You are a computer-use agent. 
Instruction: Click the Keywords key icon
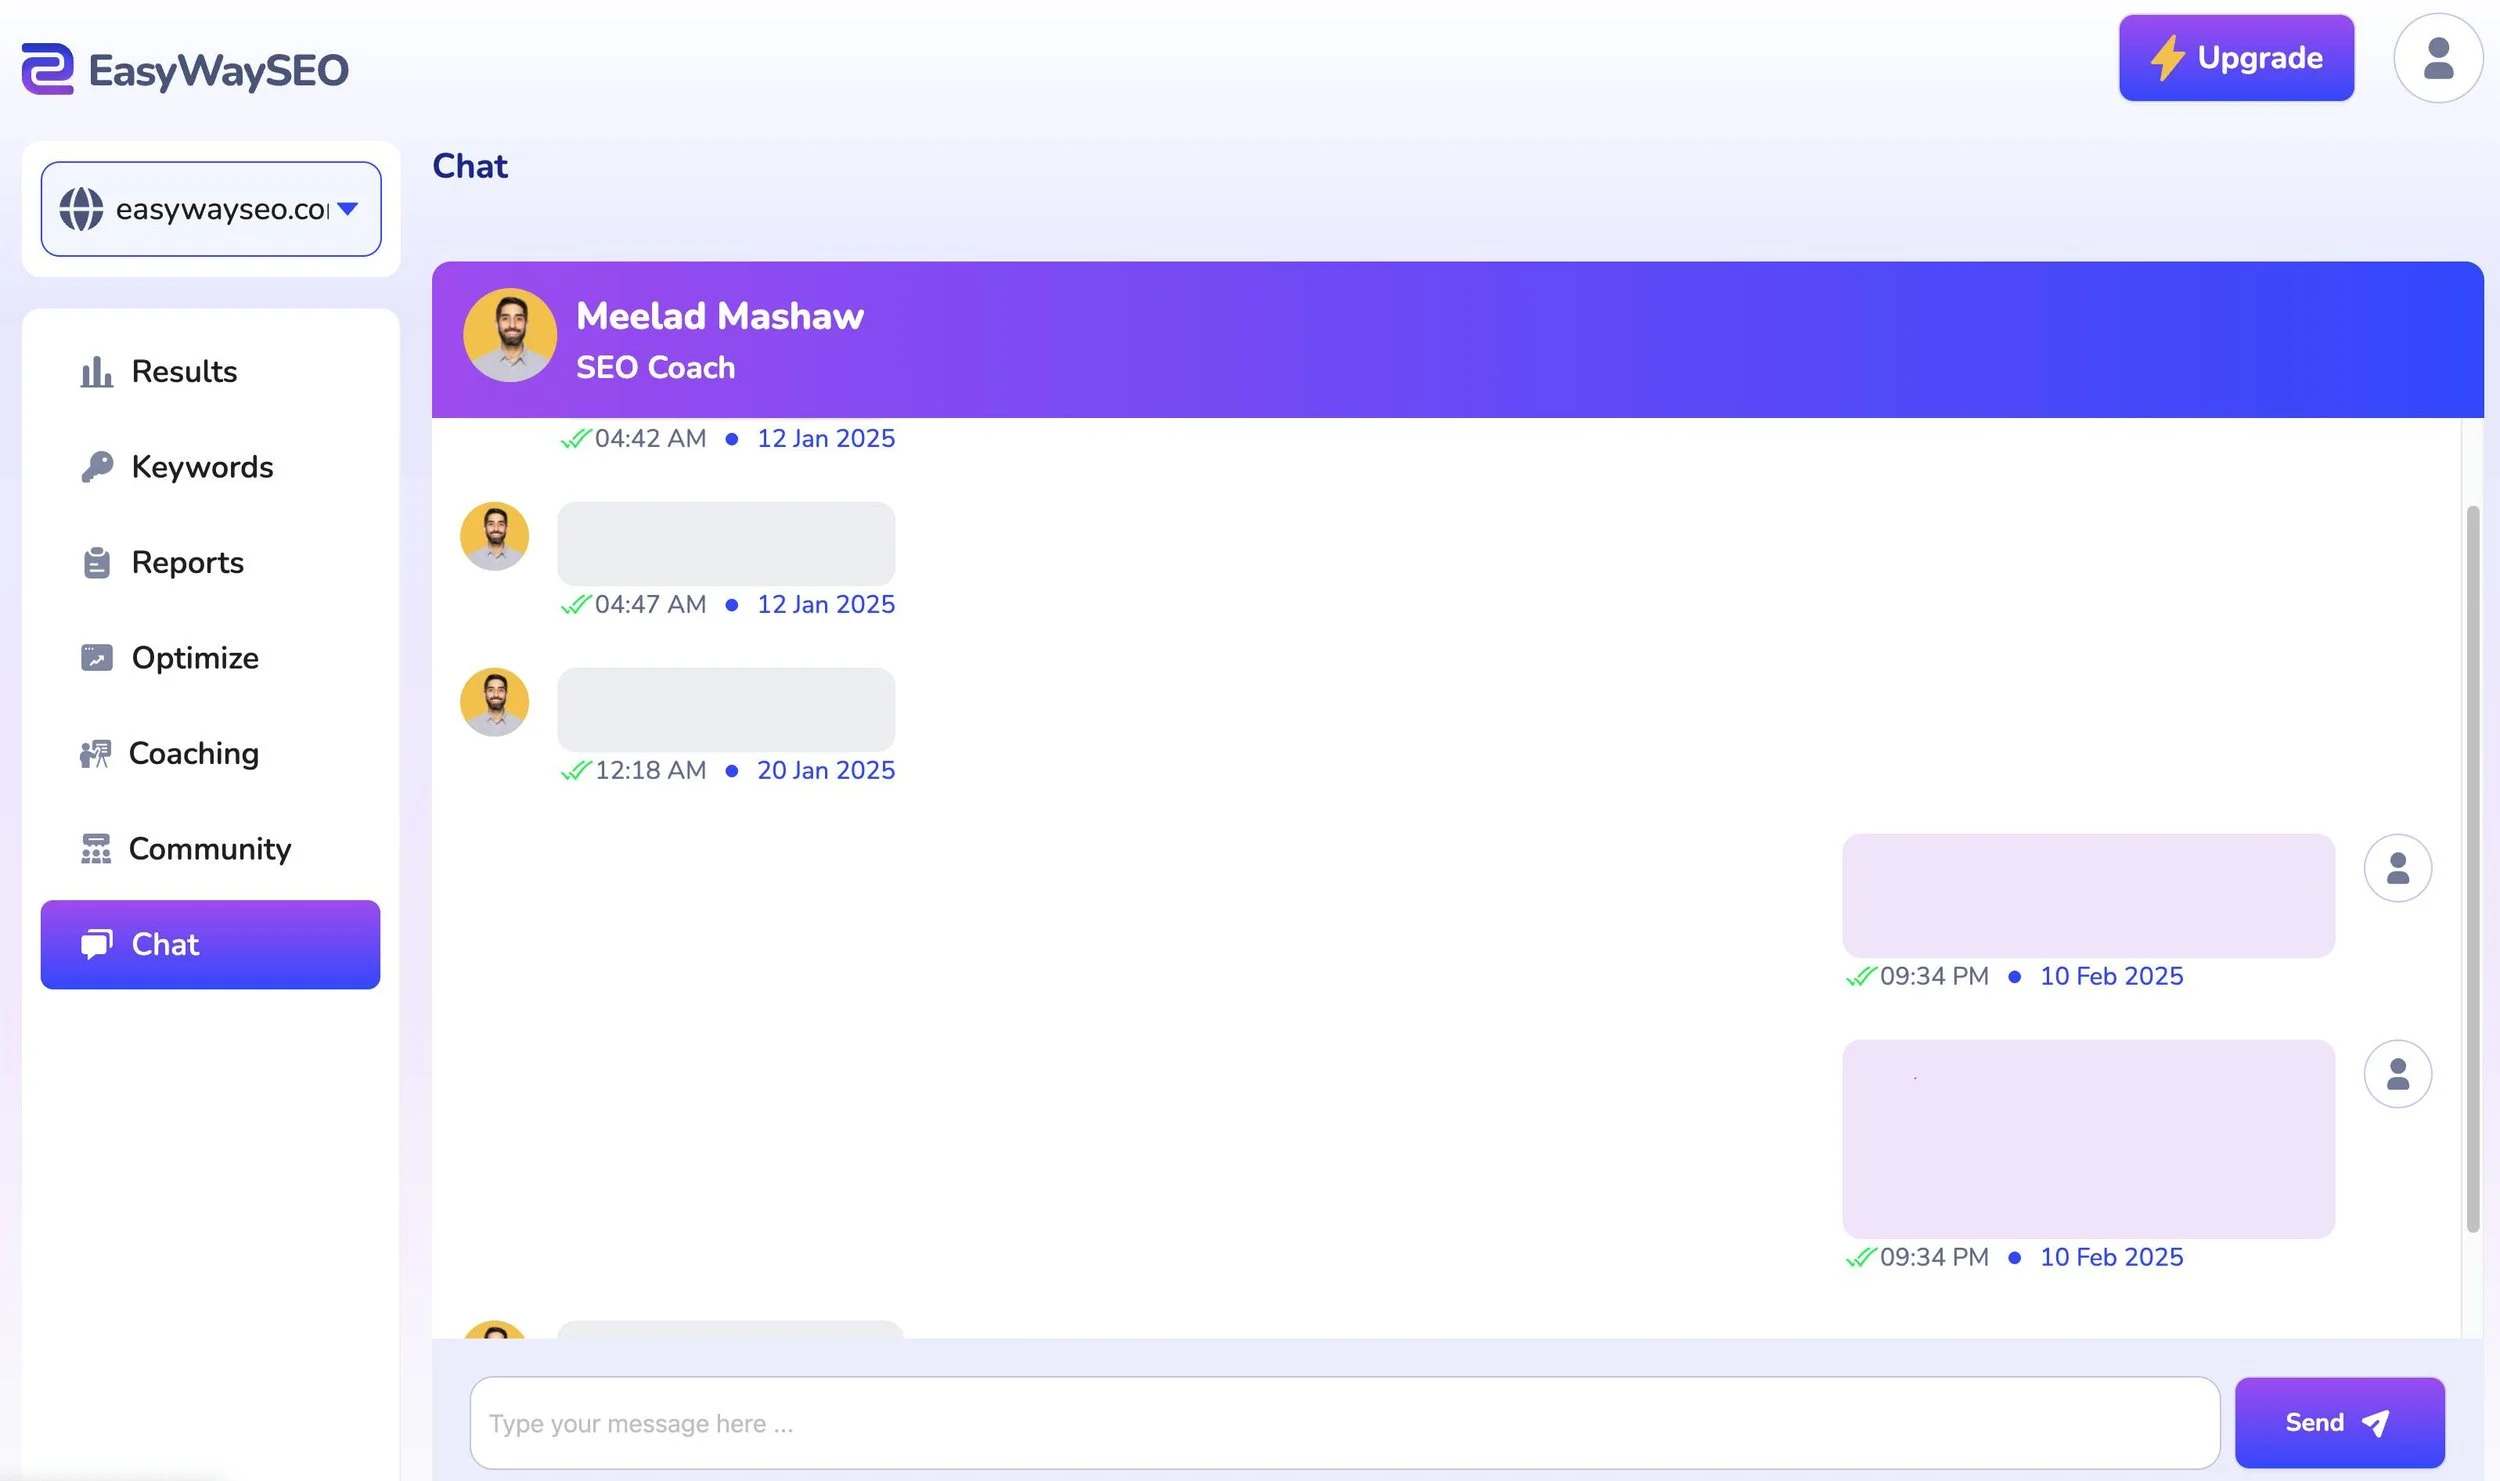tap(96, 467)
